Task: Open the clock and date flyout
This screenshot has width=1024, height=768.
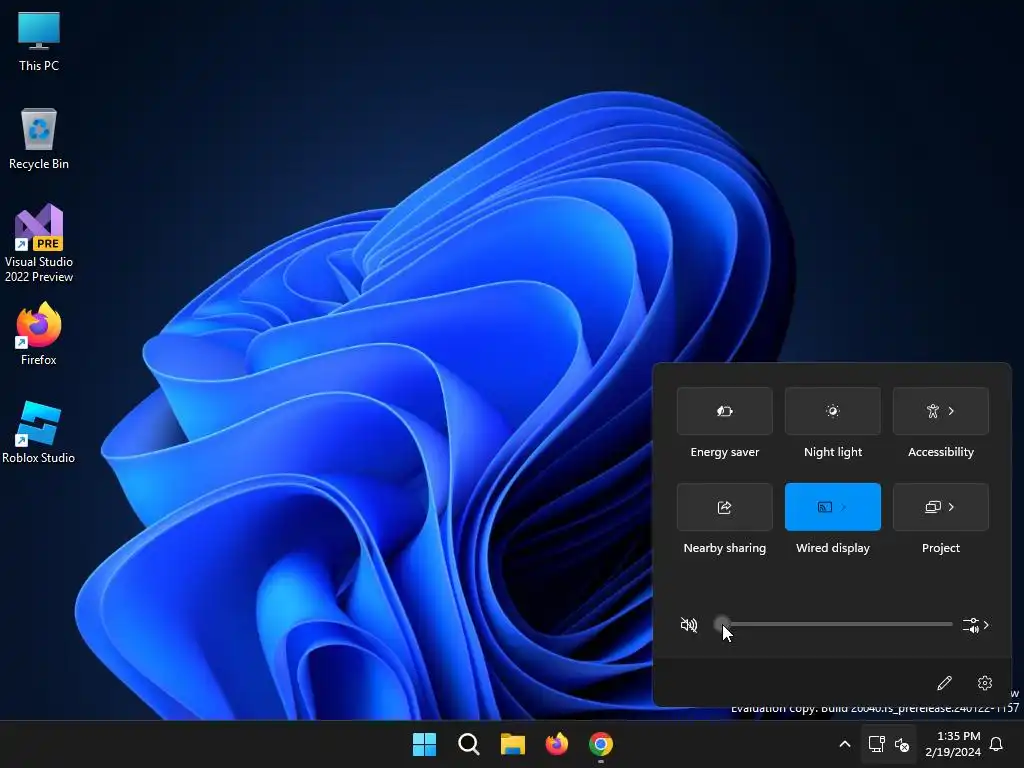Action: click(953, 744)
